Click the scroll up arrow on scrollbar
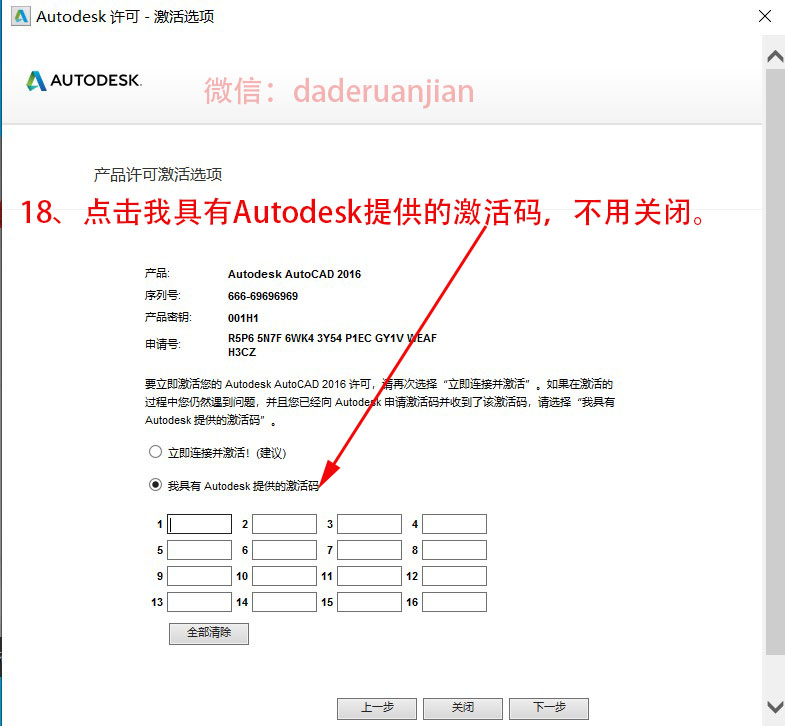The height and width of the screenshot is (726, 785). (x=774, y=56)
